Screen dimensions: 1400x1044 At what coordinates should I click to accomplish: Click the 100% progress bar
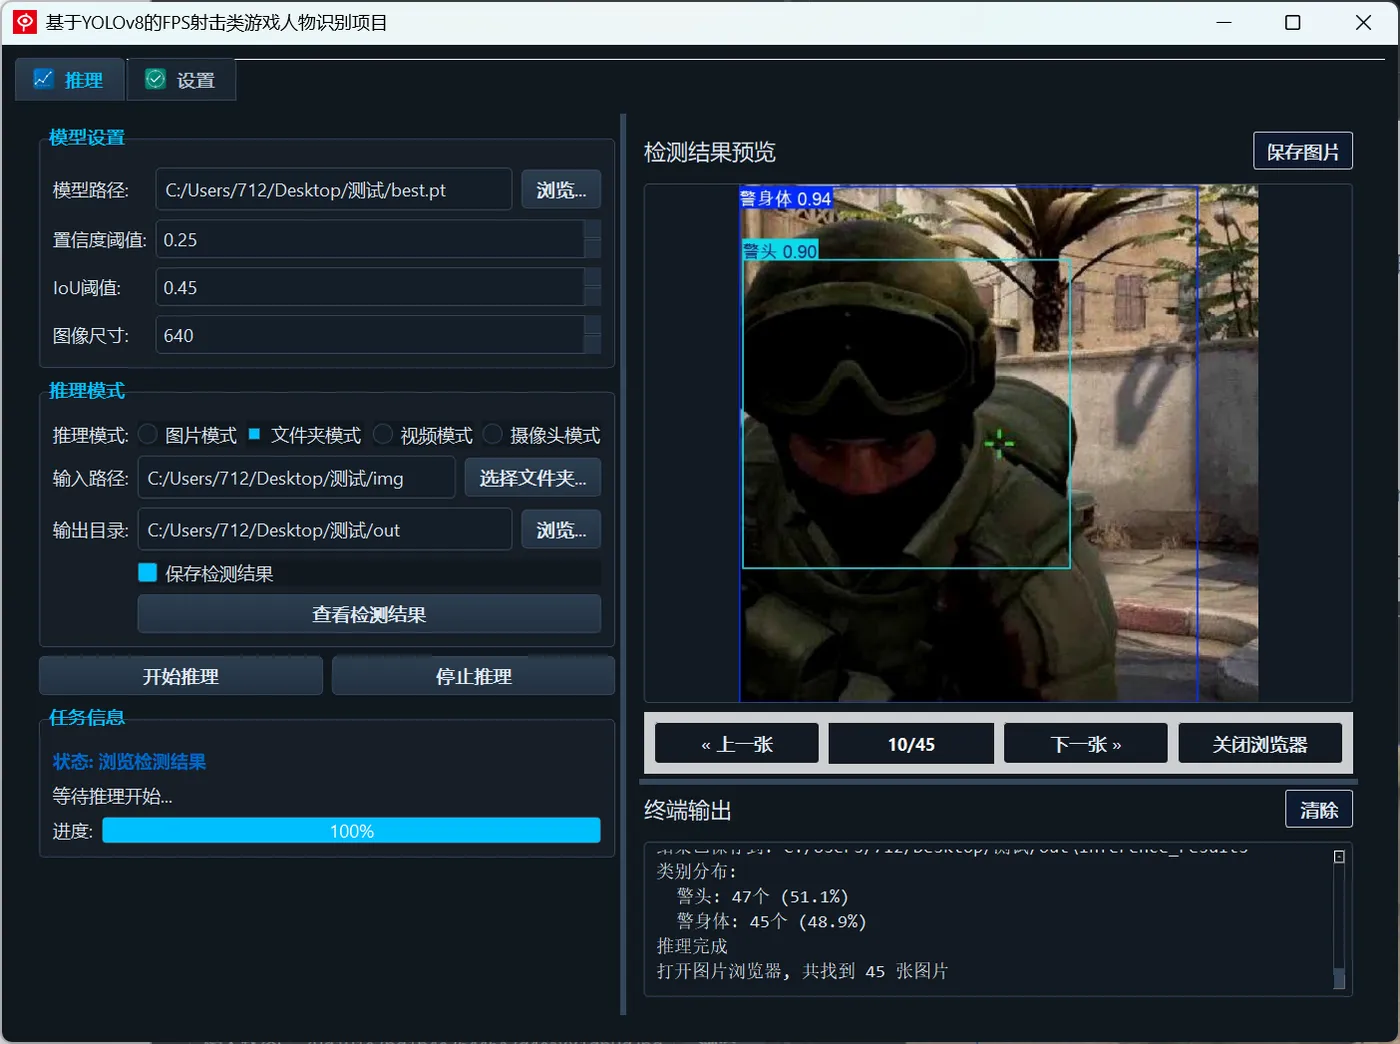[x=351, y=830]
